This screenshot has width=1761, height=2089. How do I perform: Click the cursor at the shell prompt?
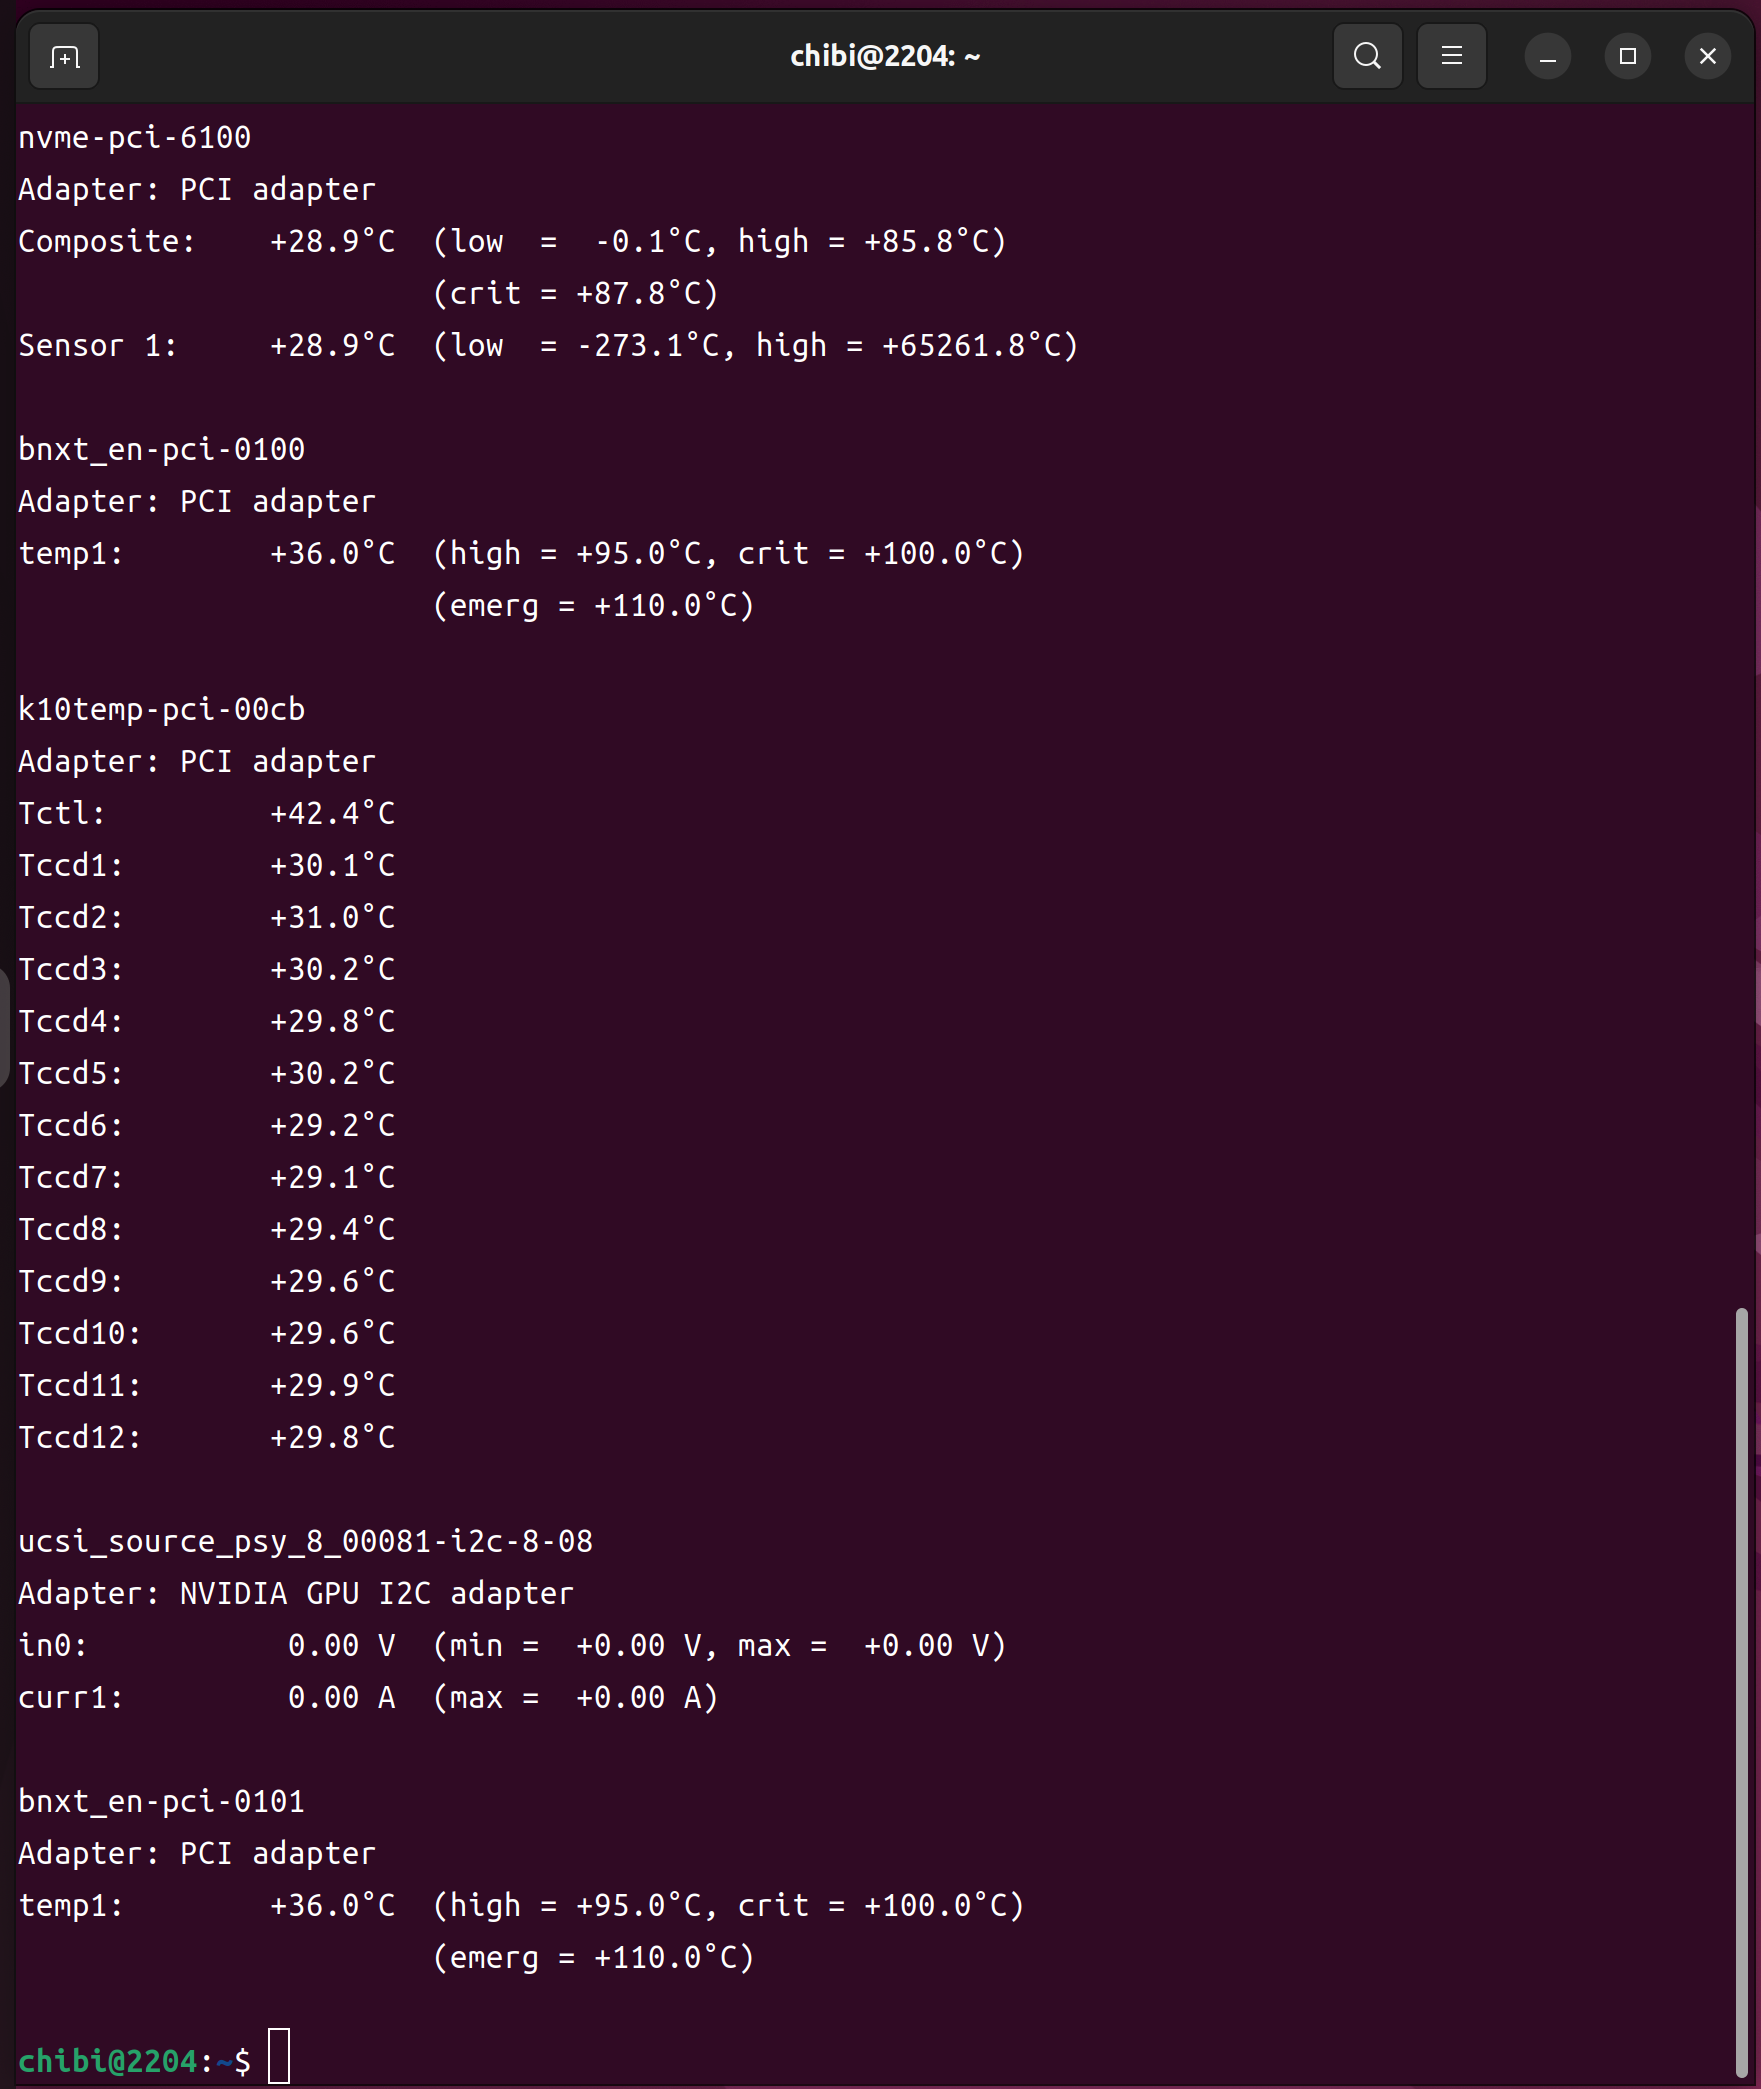[x=279, y=2056]
